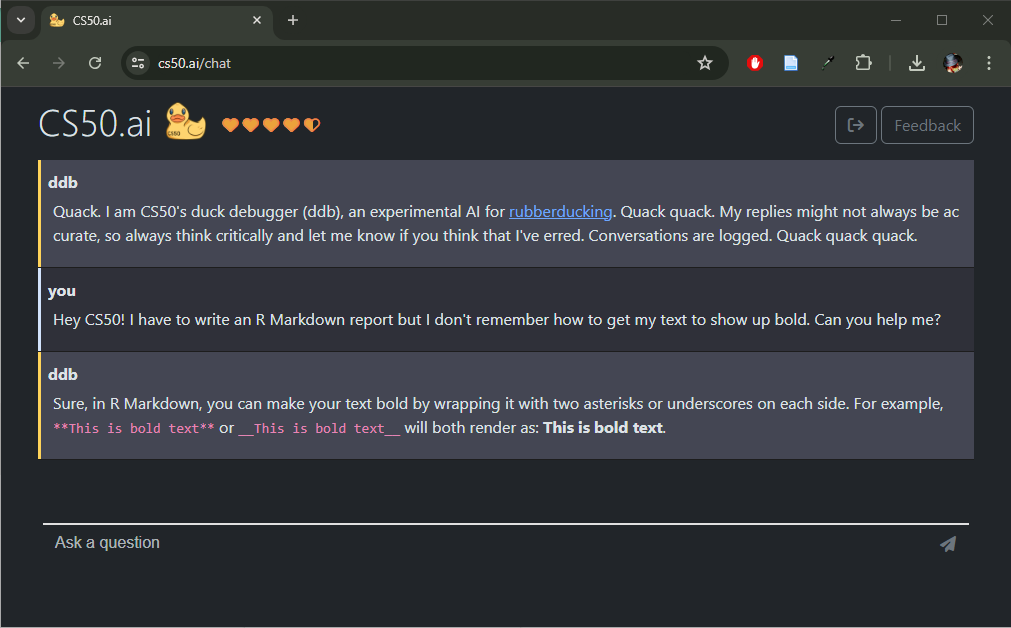Click the second 'ddb' sender label

click(63, 375)
